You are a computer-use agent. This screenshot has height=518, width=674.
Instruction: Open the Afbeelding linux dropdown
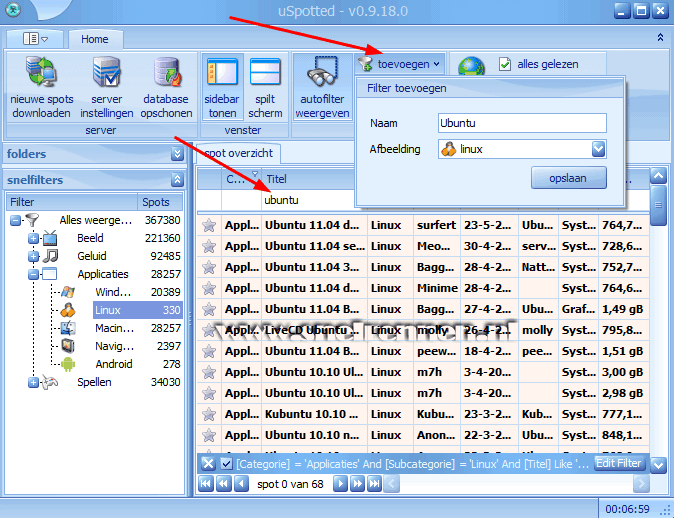pos(598,149)
